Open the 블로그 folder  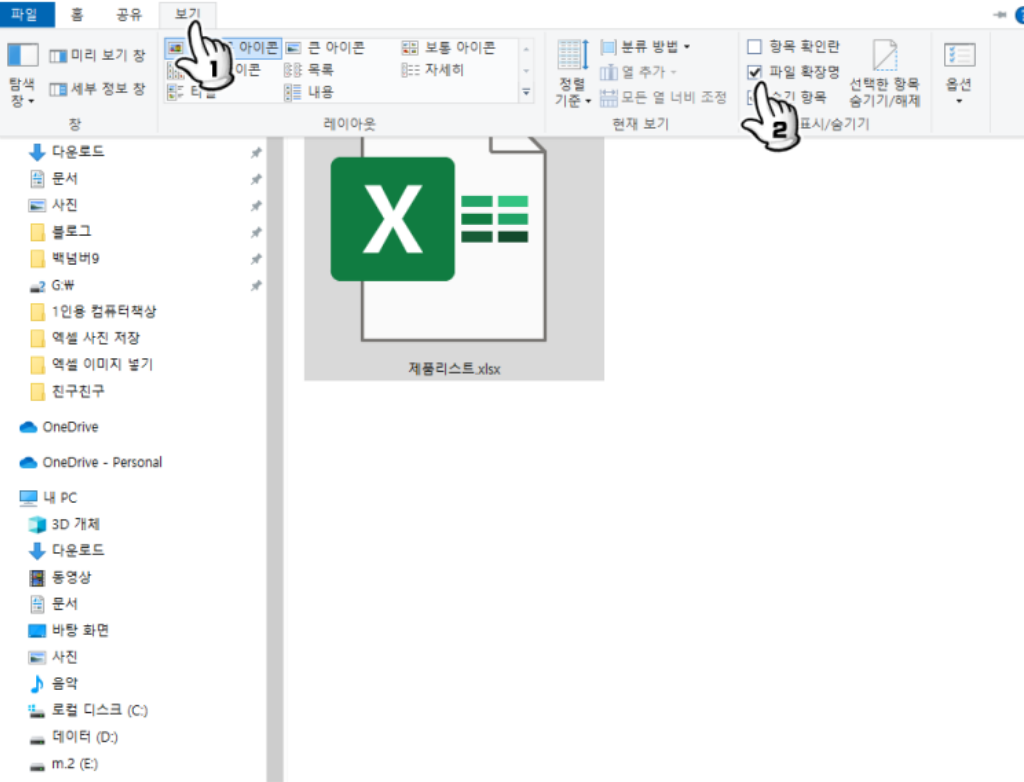tap(61, 231)
